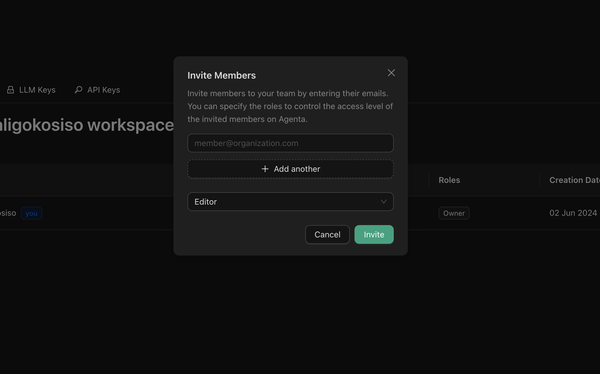600x374 pixels.
Task: Close the Invite Members dialog with X
Action: tap(391, 73)
